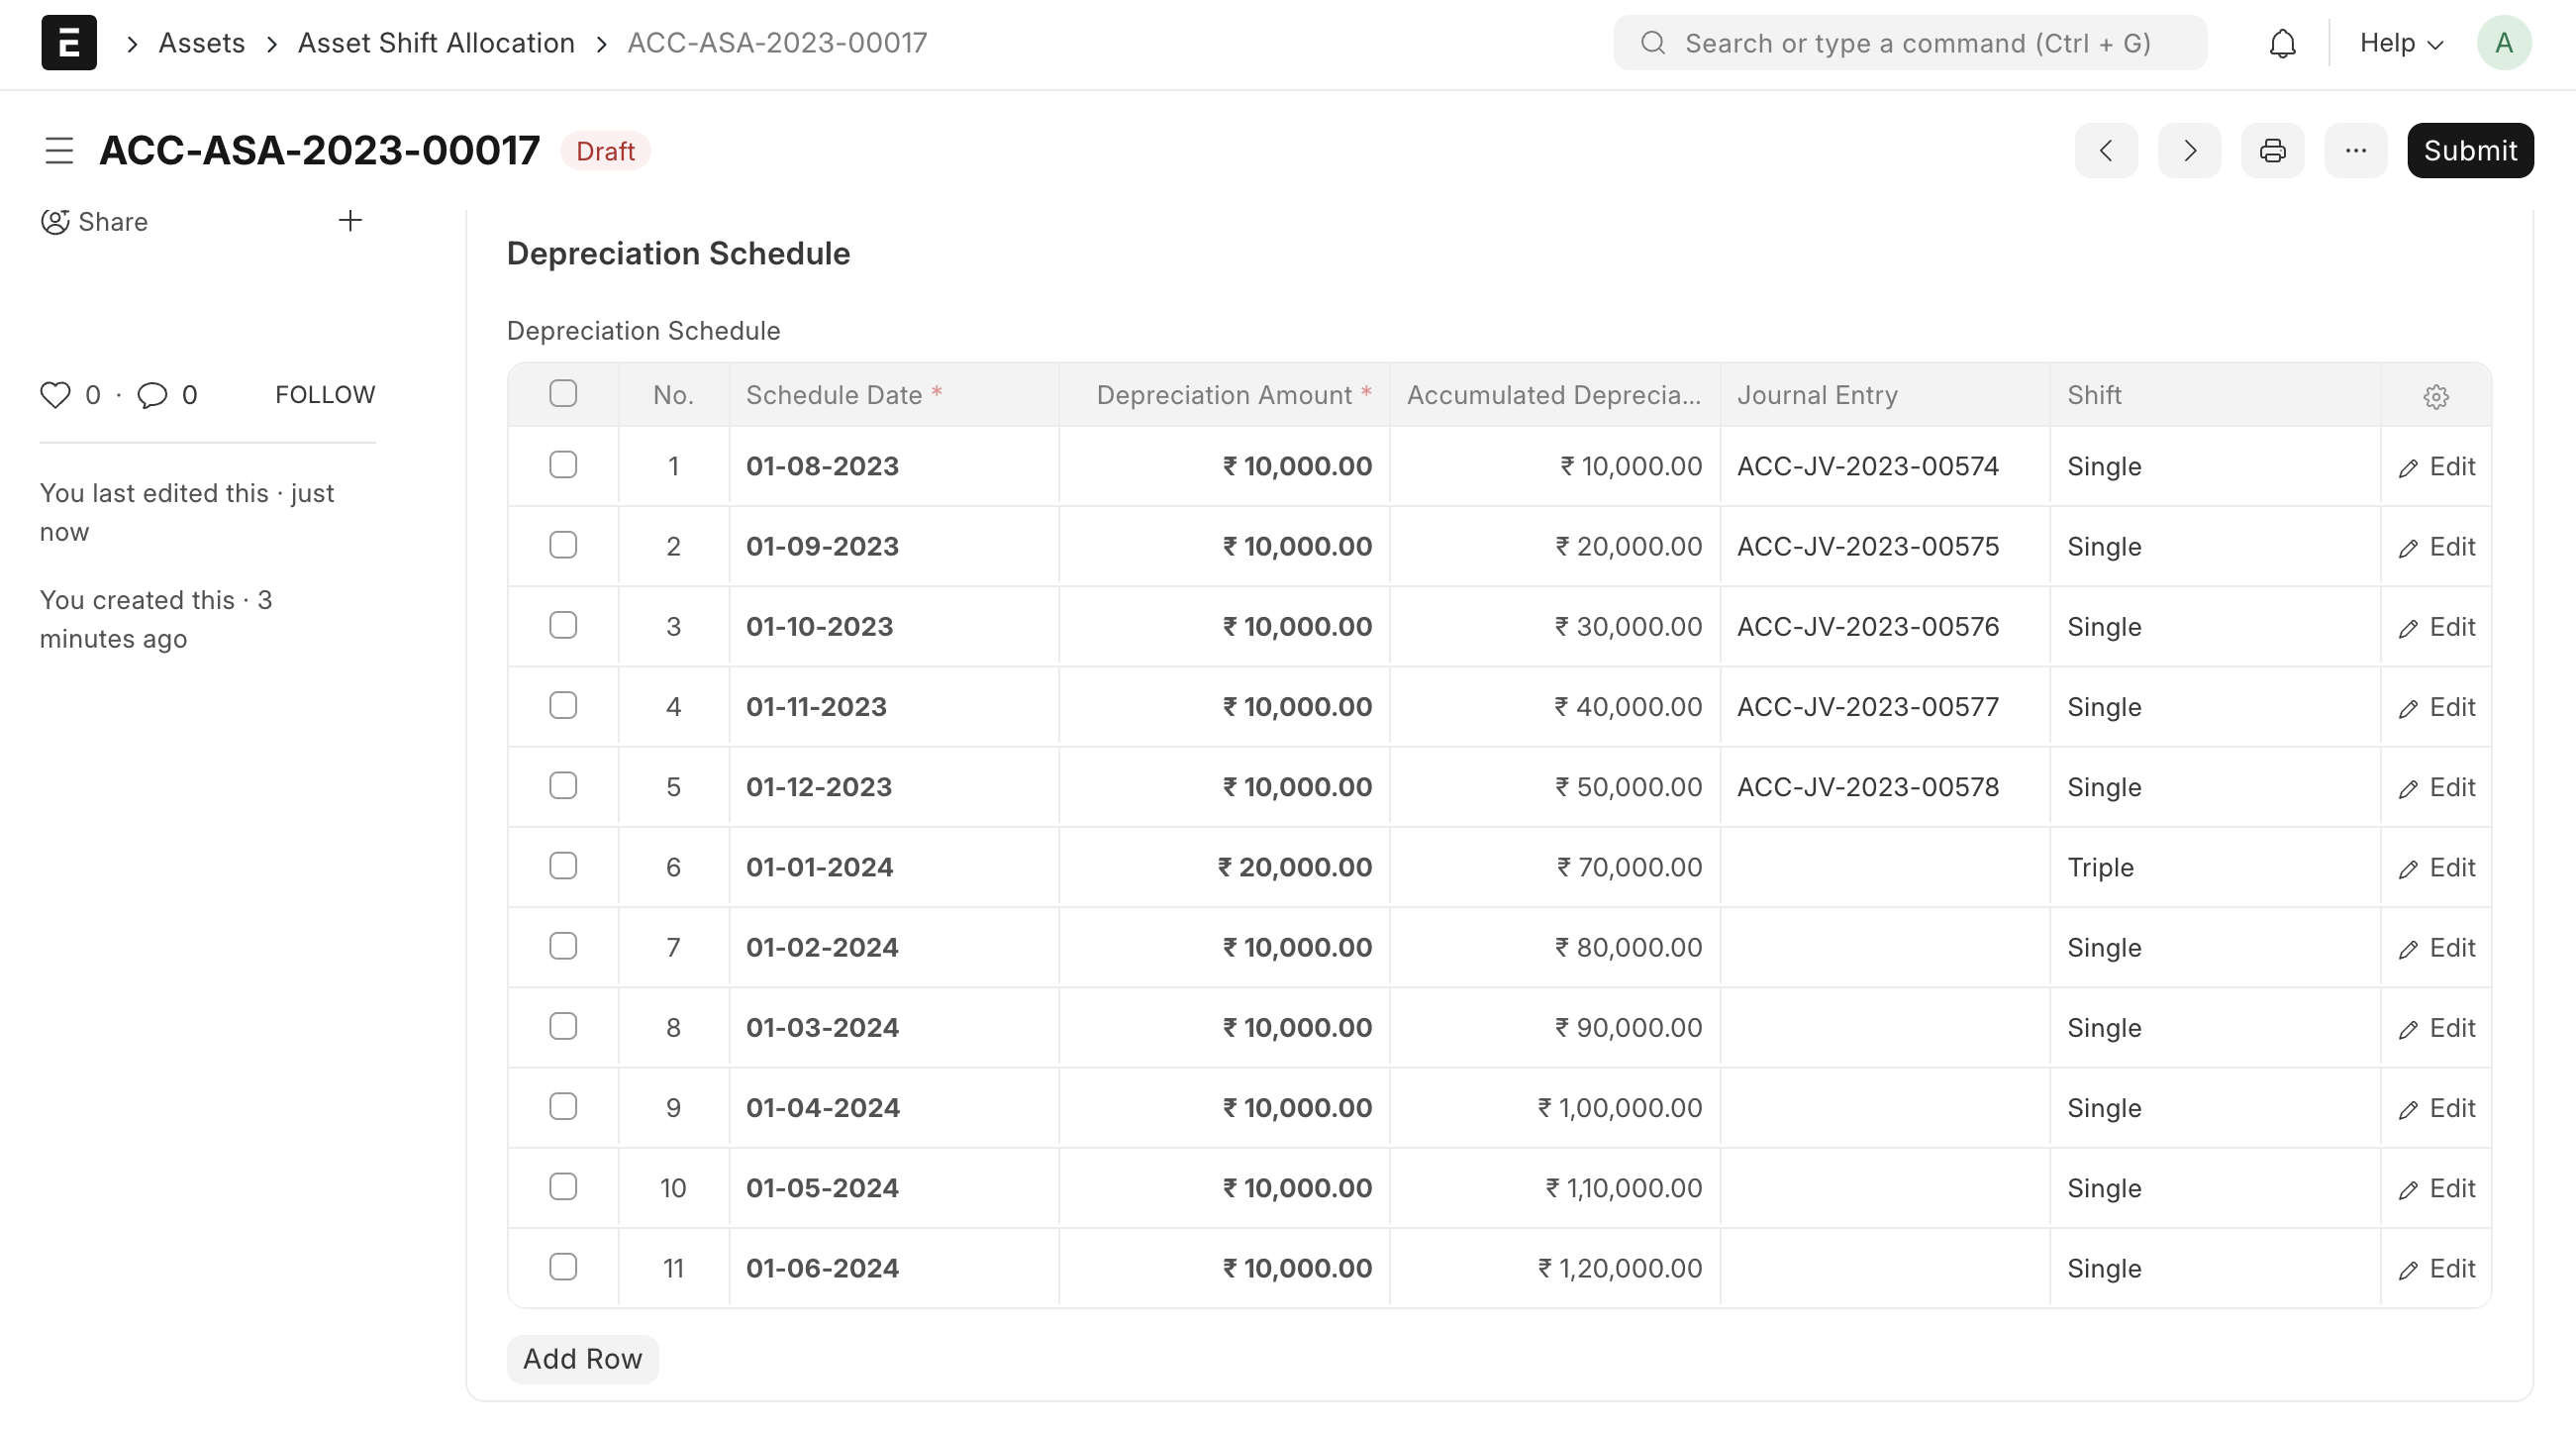Go to previous document arrow
The height and width of the screenshot is (1430, 2576).
[2106, 151]
